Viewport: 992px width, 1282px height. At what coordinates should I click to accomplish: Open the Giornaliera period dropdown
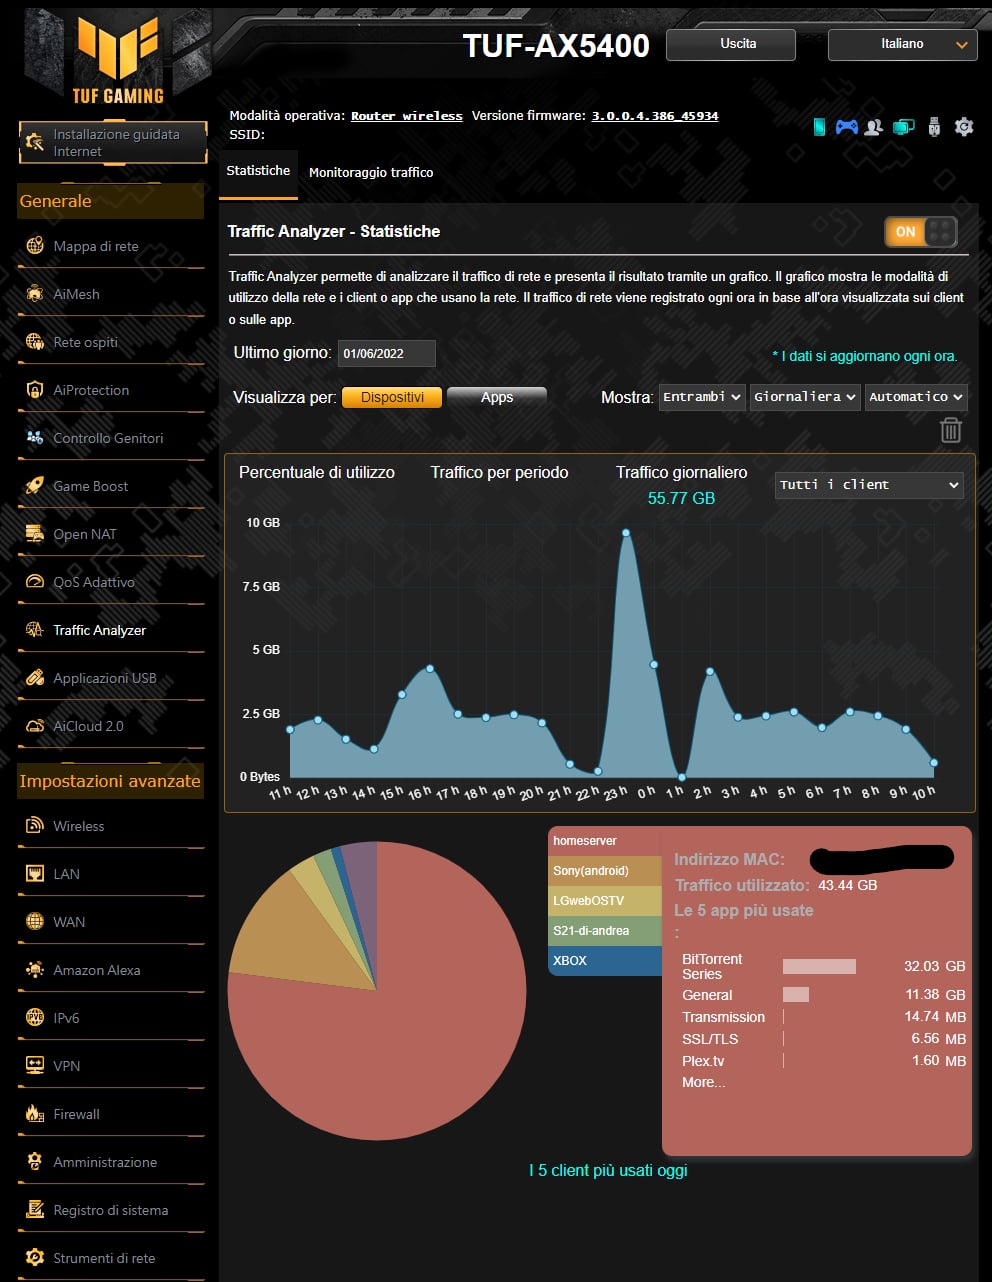pyautogui.click(x=805, y=397)
